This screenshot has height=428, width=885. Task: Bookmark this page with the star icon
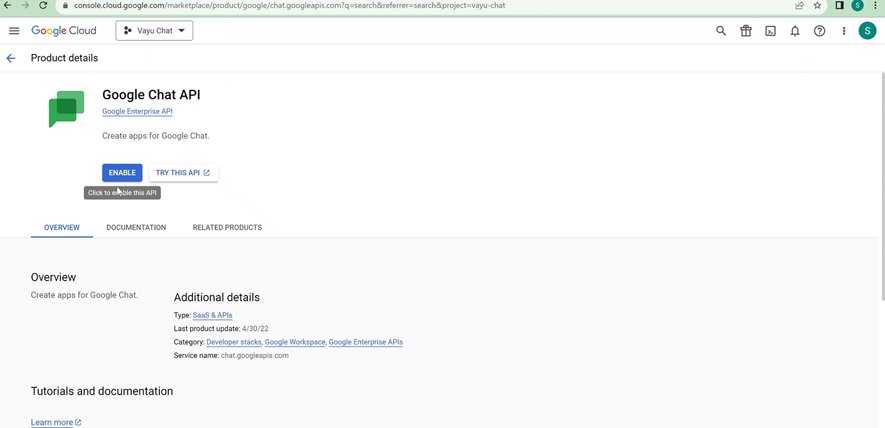pyautogui.click(x=817, y=6)
